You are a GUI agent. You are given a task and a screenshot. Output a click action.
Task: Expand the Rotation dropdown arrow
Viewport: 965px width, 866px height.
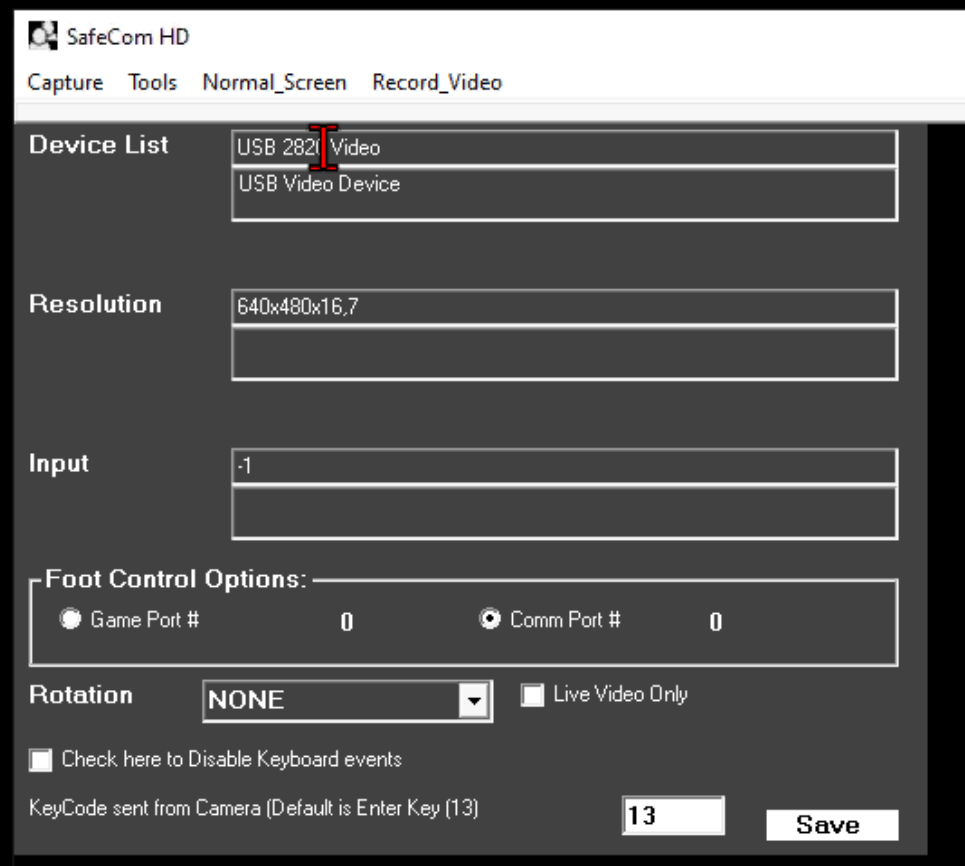(474, 700)
